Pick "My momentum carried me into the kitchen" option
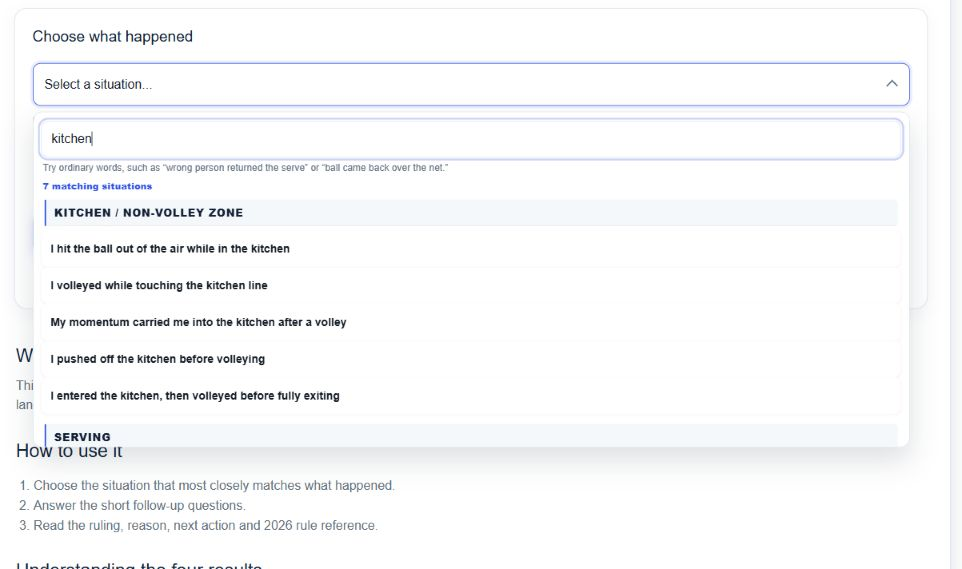This screenshot has width=962, height=569. click(471, 322)
